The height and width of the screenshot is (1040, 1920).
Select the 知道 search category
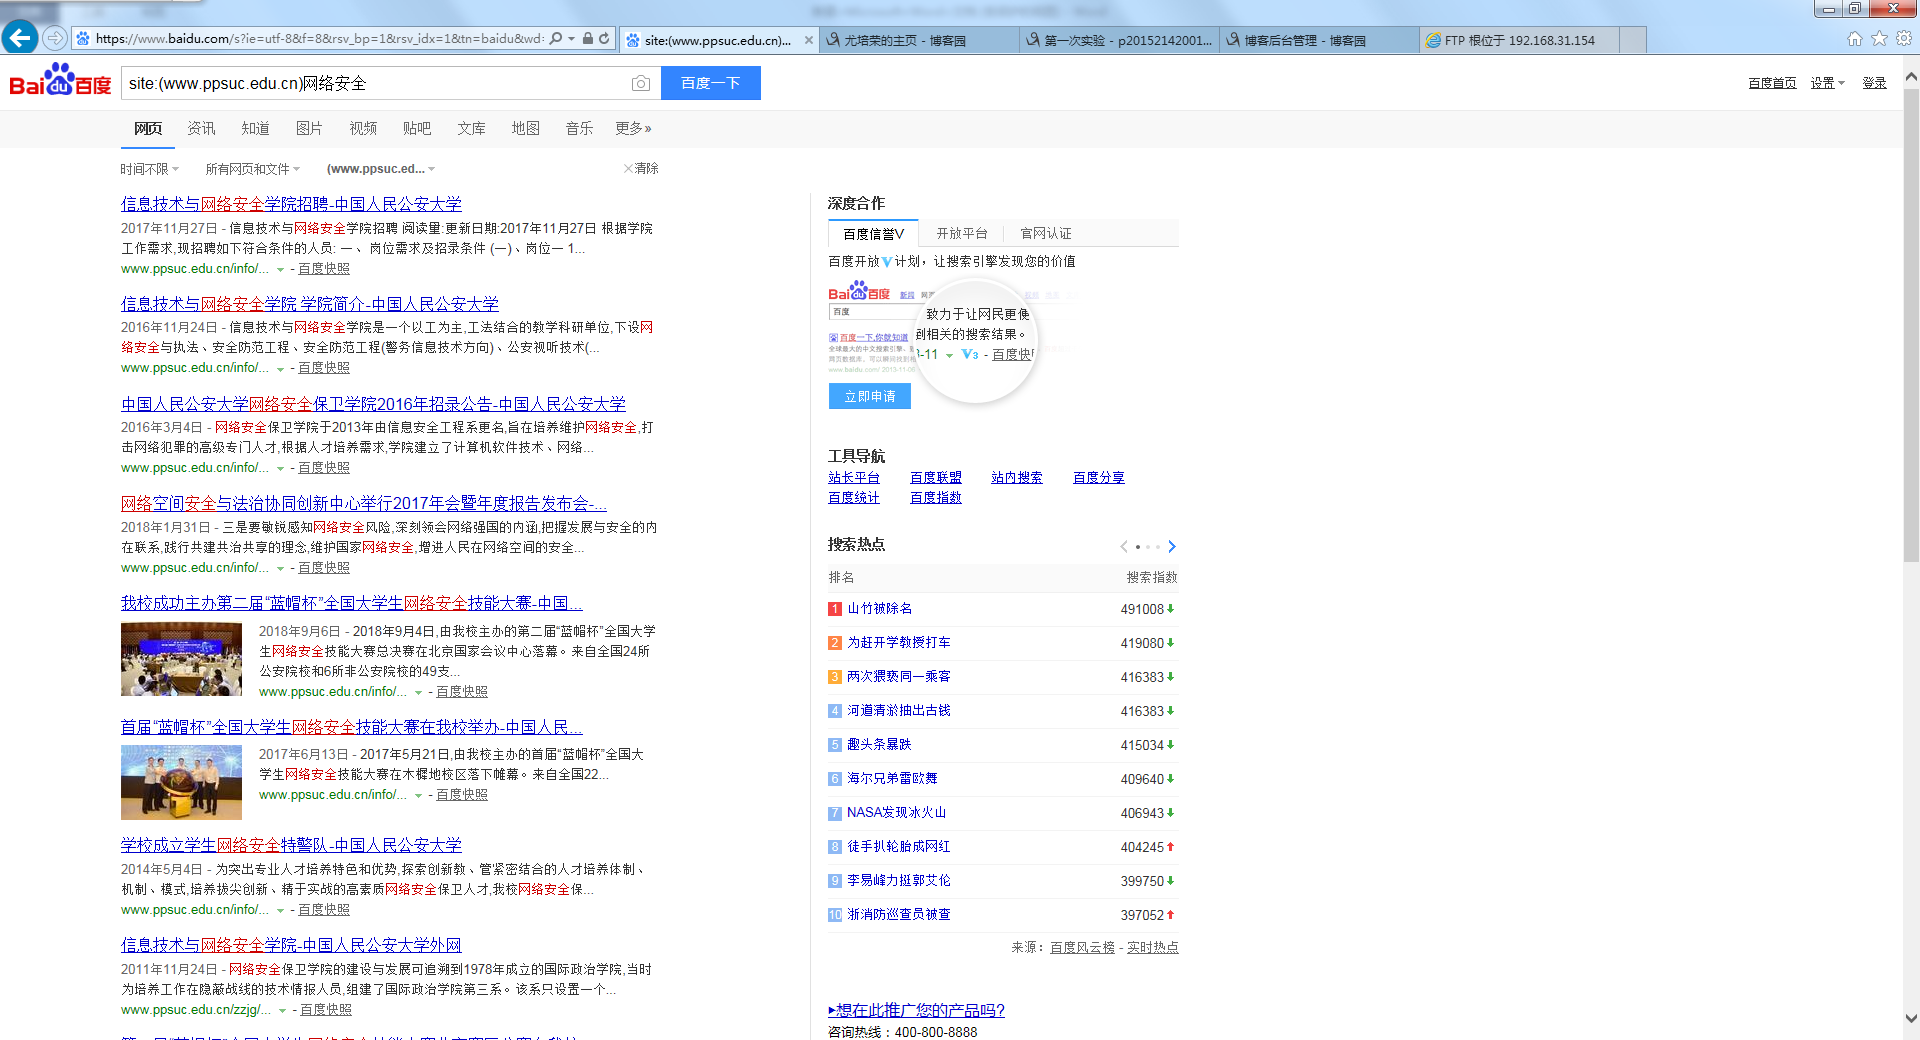pos(255,128)
